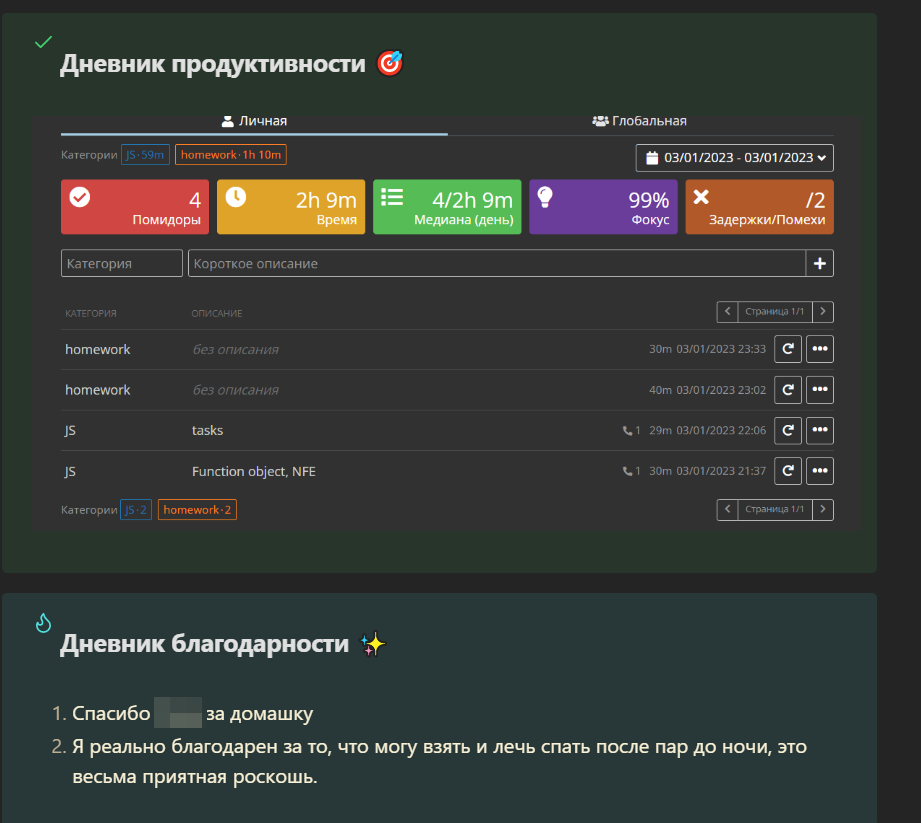Repeat the JS tasks entry
This screenshot has height=823, width=921.
(x=788, y=430)
